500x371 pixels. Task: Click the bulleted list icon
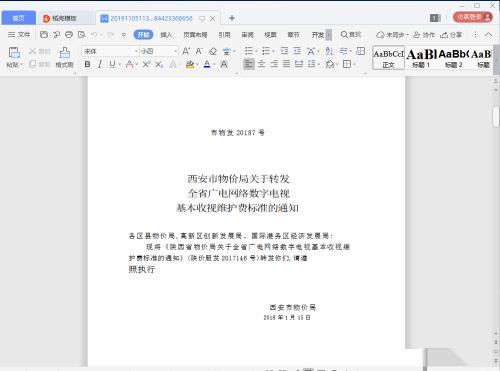point(249,51)
